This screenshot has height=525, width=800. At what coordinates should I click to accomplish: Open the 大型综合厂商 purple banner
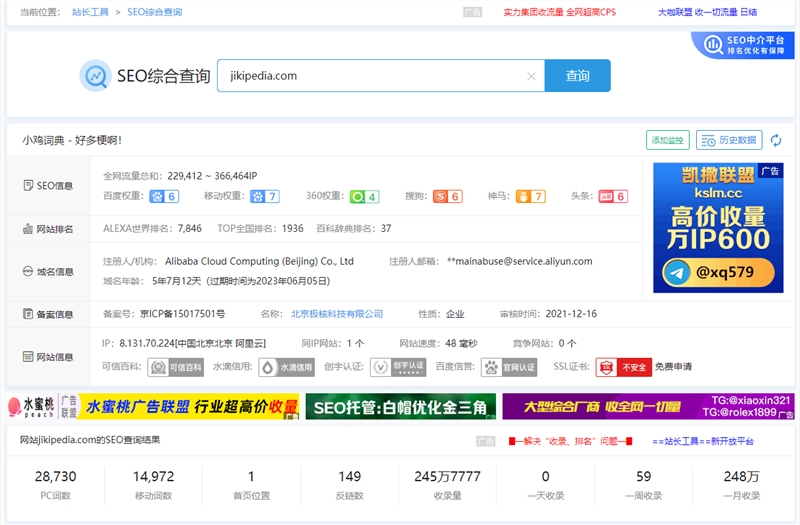(x=648, y=407)
